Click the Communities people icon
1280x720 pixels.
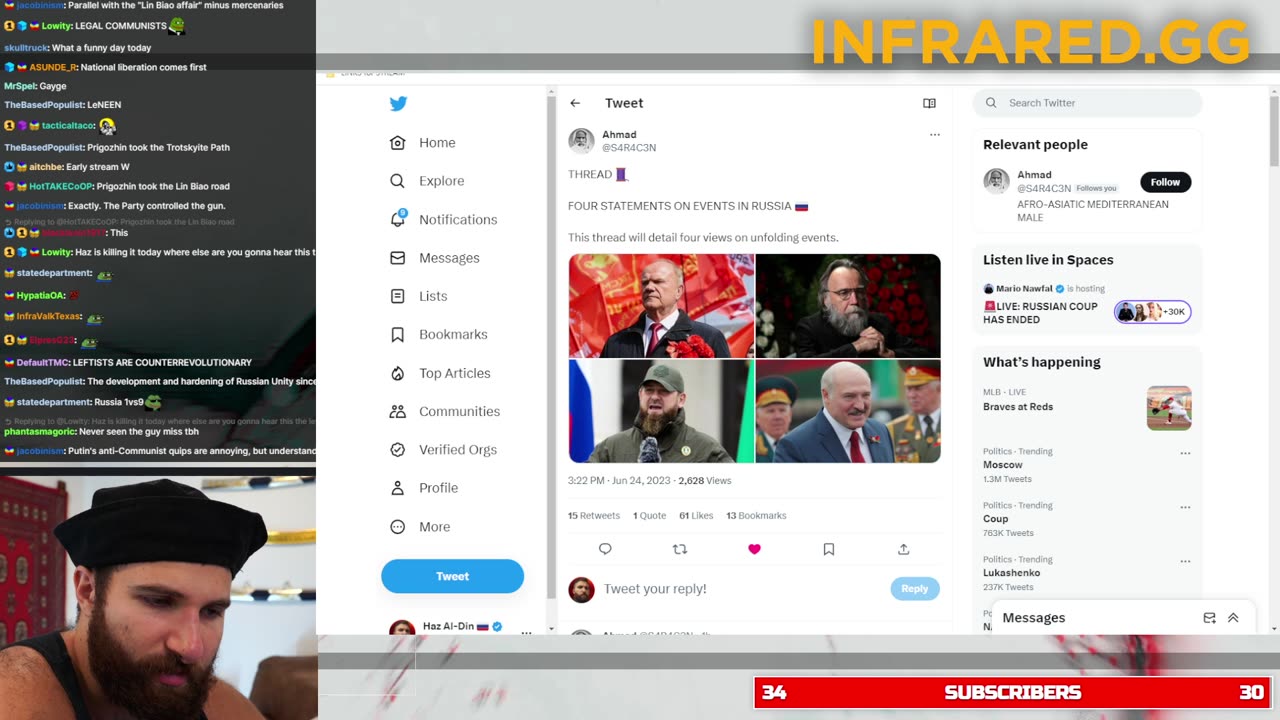[x=397, y=411]
